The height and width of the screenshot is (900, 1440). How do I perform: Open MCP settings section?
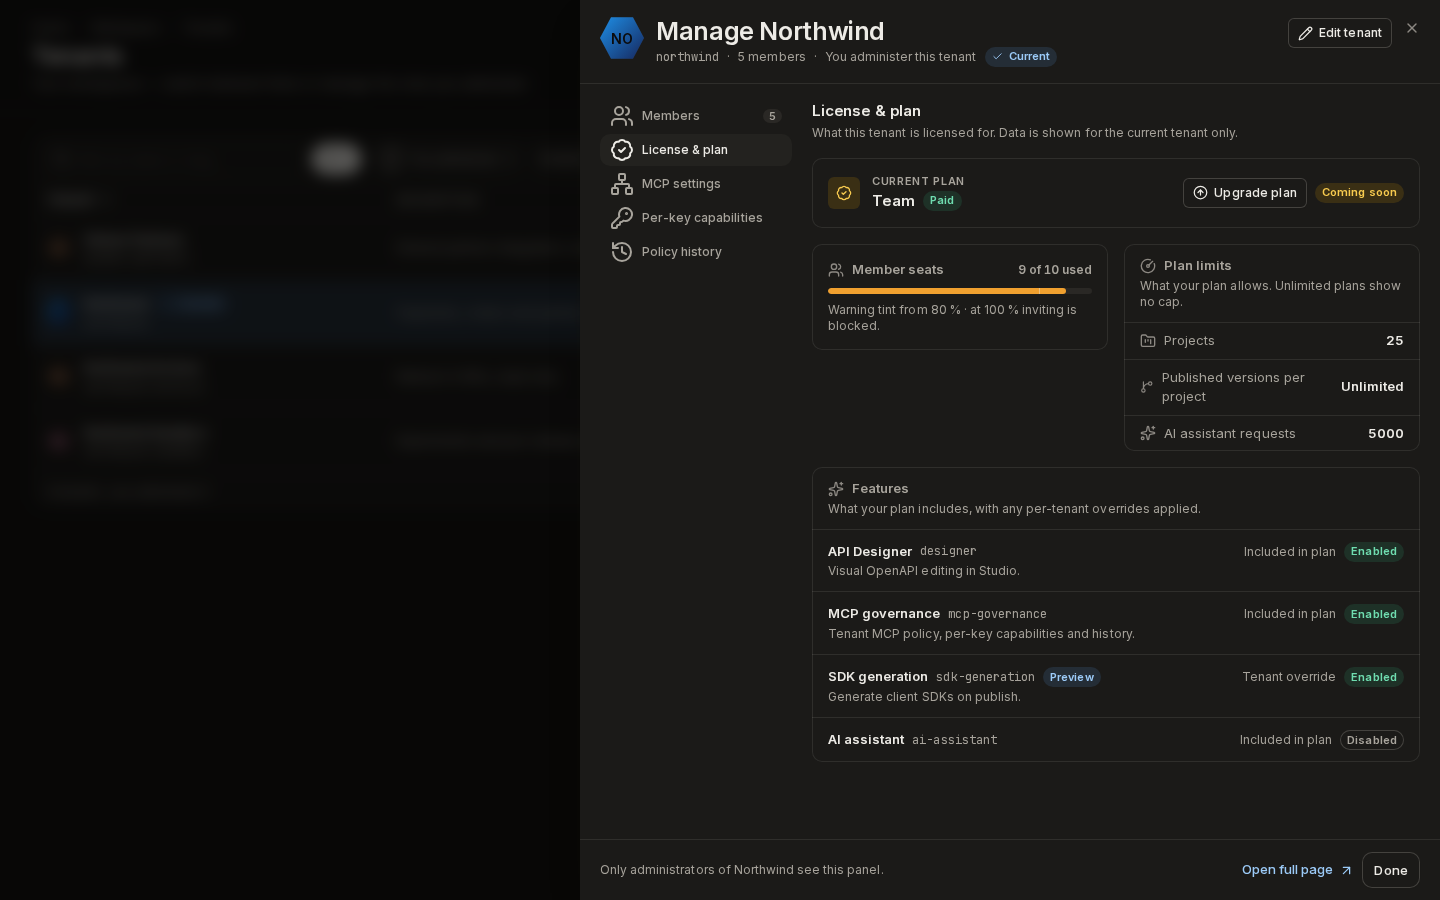coord(696,184)
